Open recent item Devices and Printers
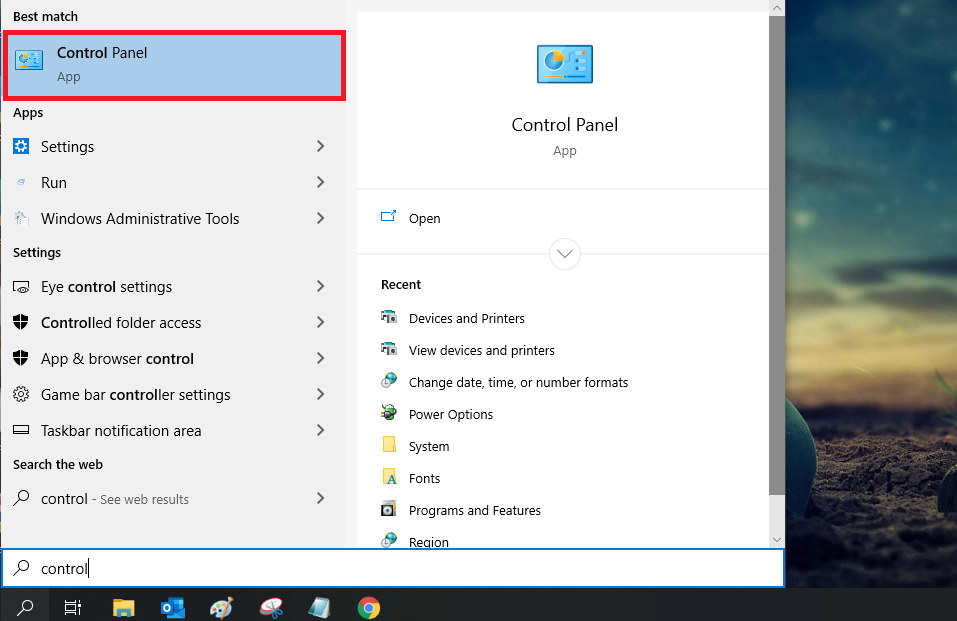The height and width of the screenshot is (621, 957). click(466, 319)
